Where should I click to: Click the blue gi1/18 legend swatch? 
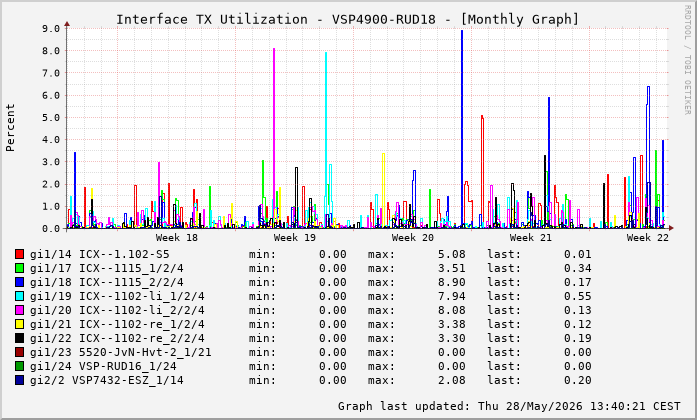click(20, 282)
